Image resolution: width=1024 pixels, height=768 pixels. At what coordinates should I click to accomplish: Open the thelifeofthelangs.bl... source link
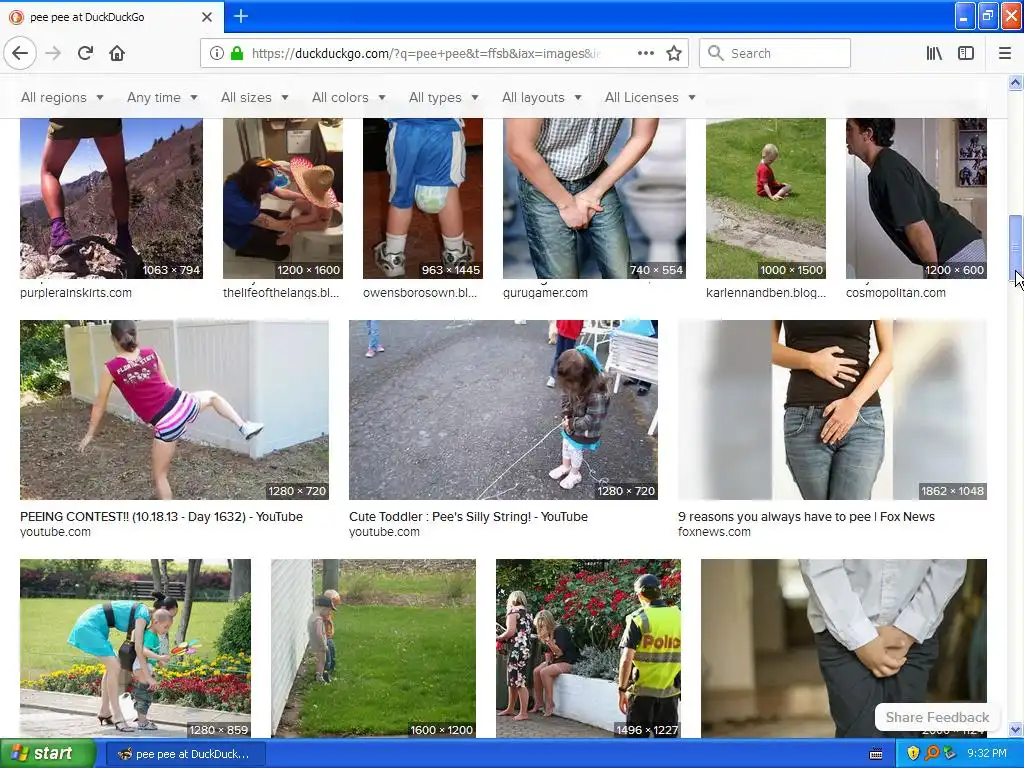click(x=281, y=293)
